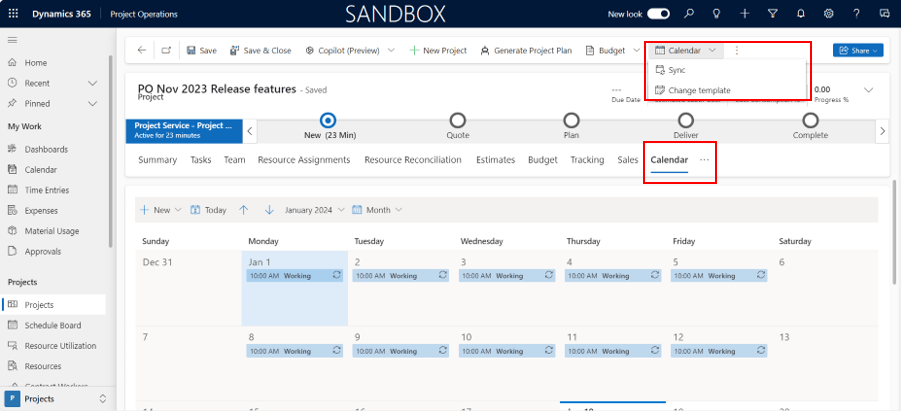Open the notifications bell icon
The height and width of the screenshot is (412, 902).
pos(801,14)
